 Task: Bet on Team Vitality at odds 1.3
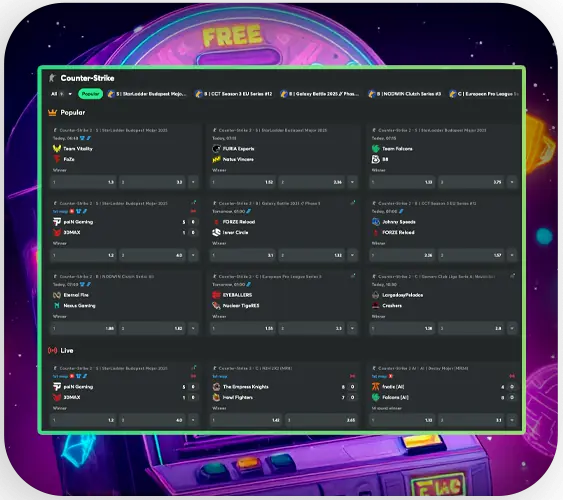pyautogui.click(x=83, y=182)
